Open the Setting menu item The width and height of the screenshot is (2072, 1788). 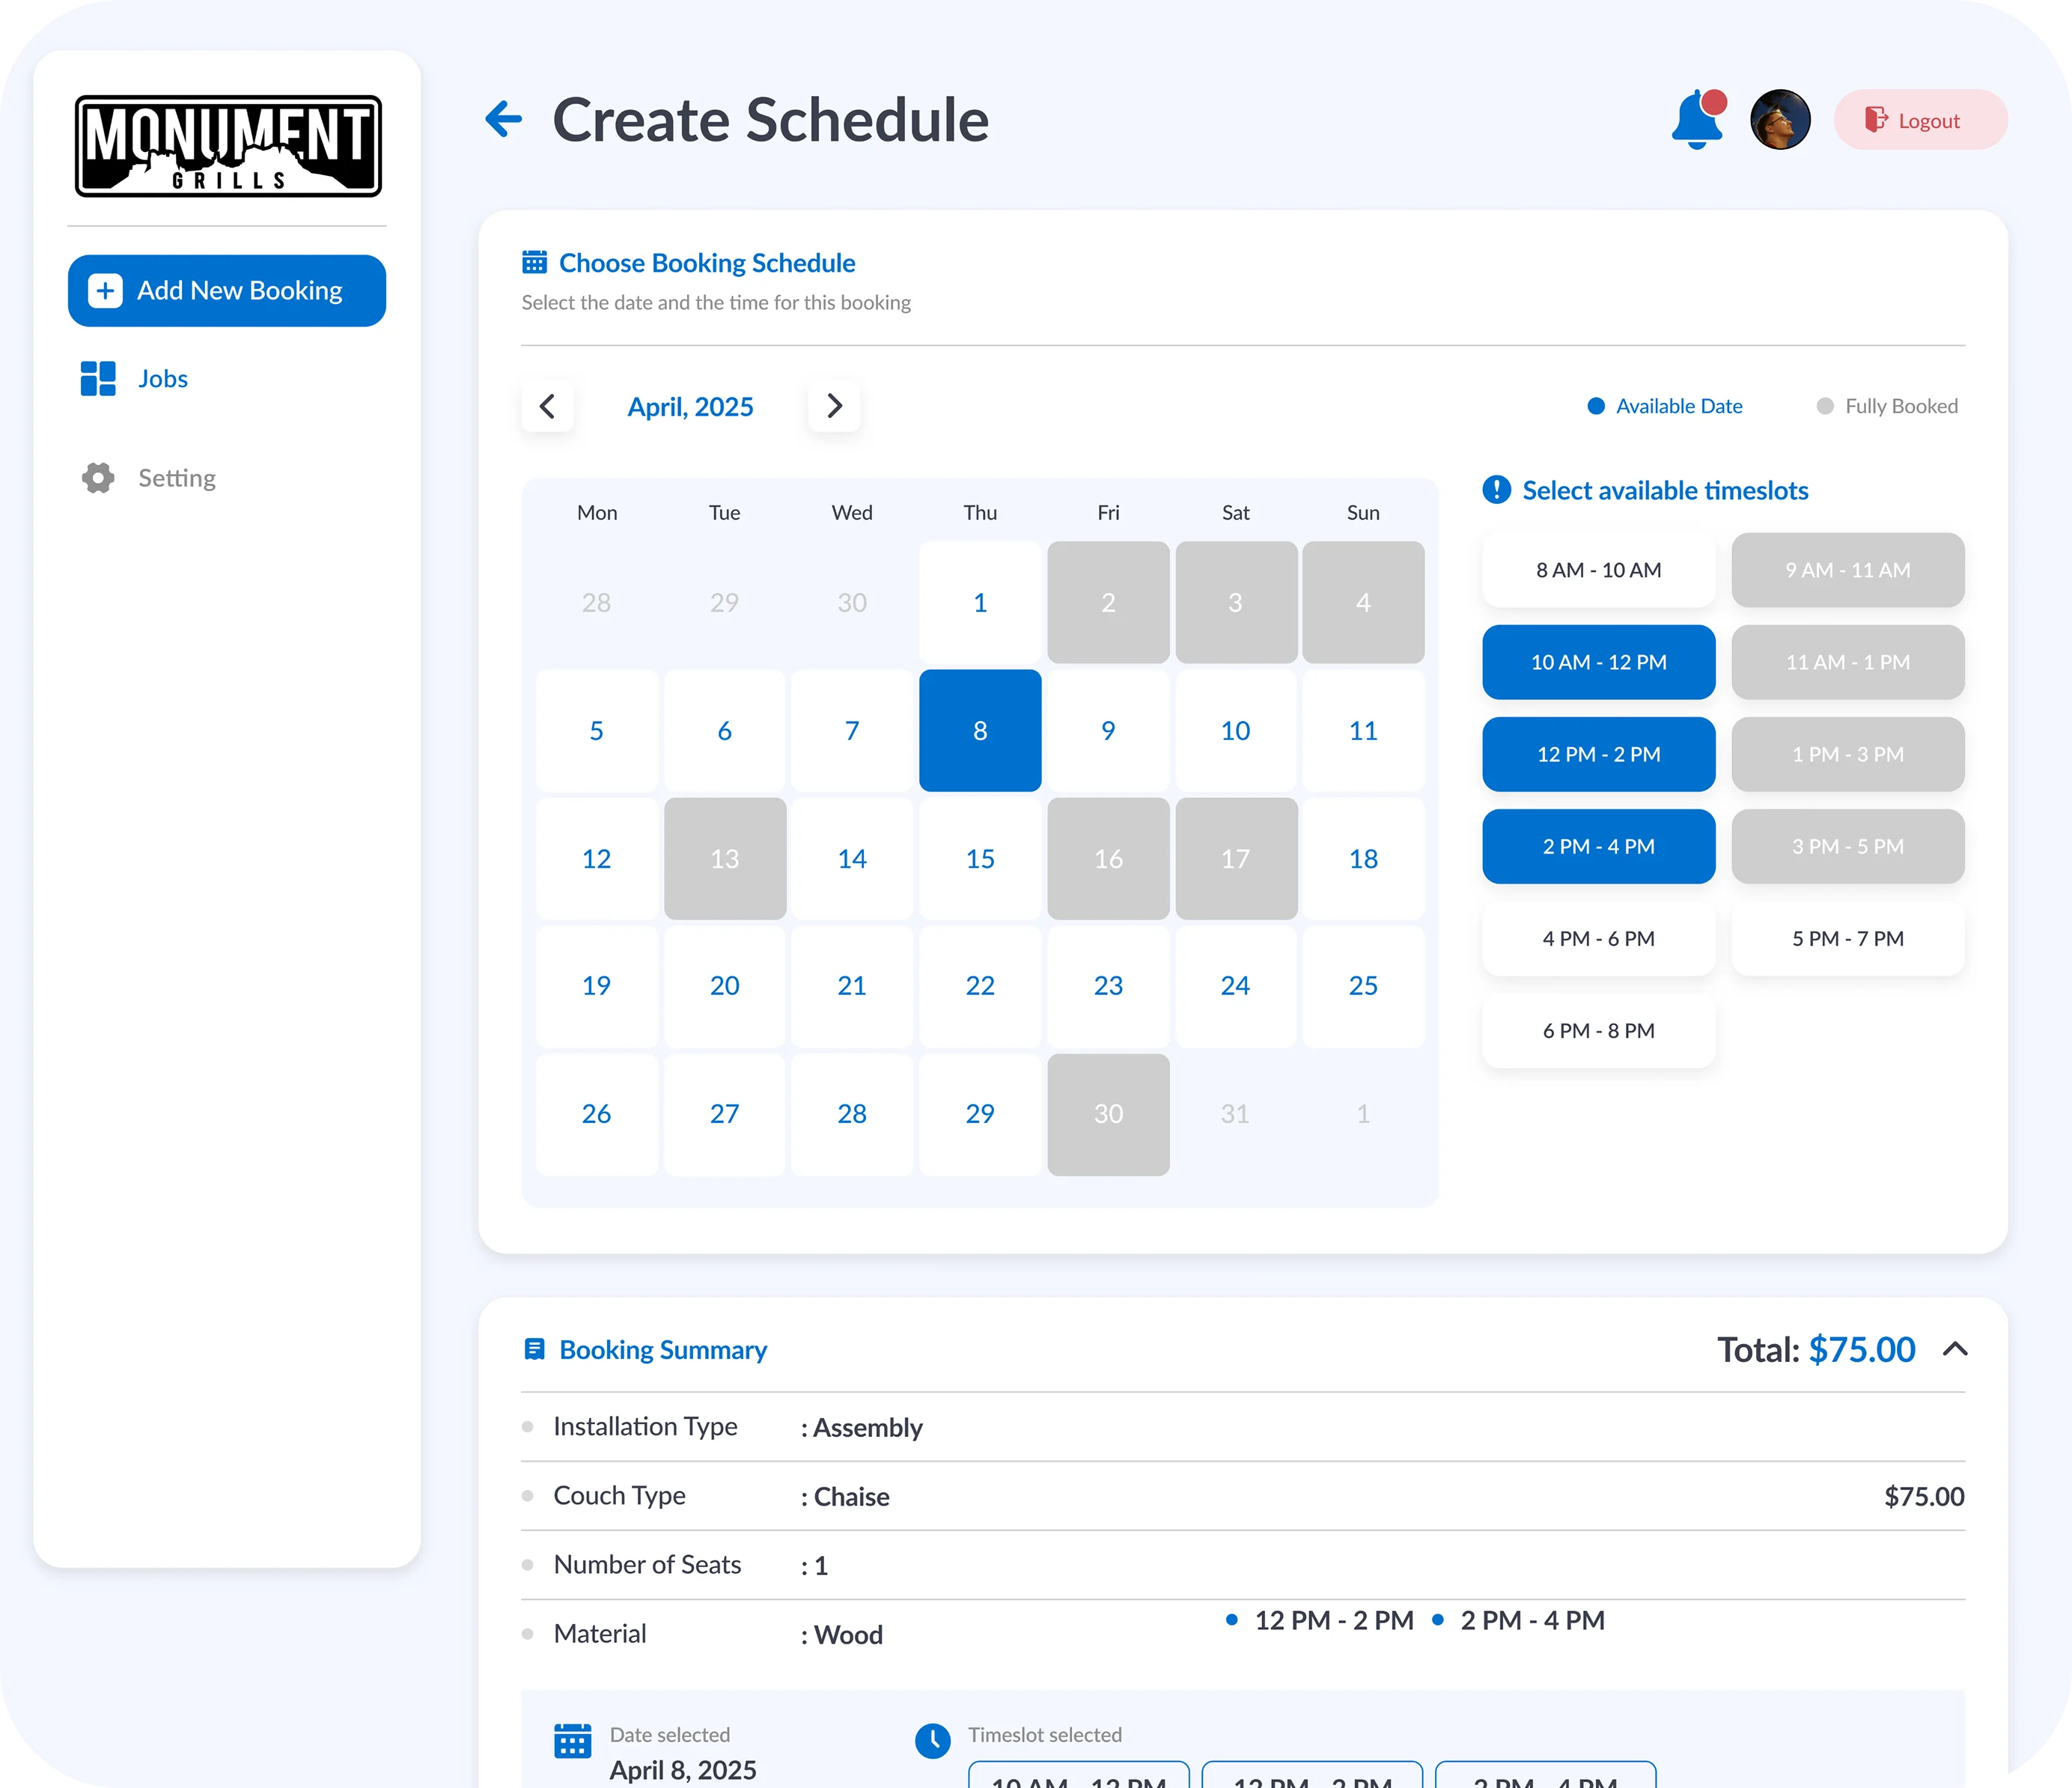point(177,478)
